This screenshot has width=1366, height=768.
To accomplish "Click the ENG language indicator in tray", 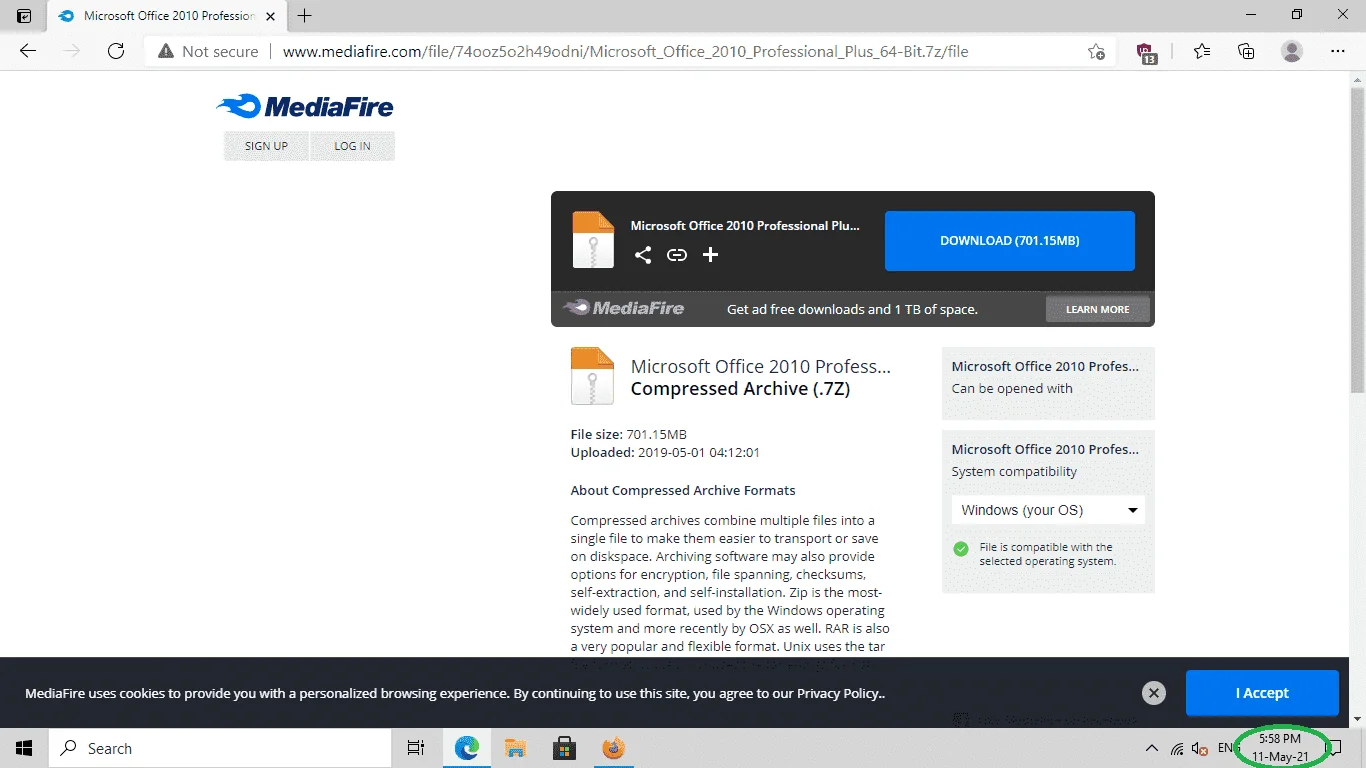I will pos(1228,748).
